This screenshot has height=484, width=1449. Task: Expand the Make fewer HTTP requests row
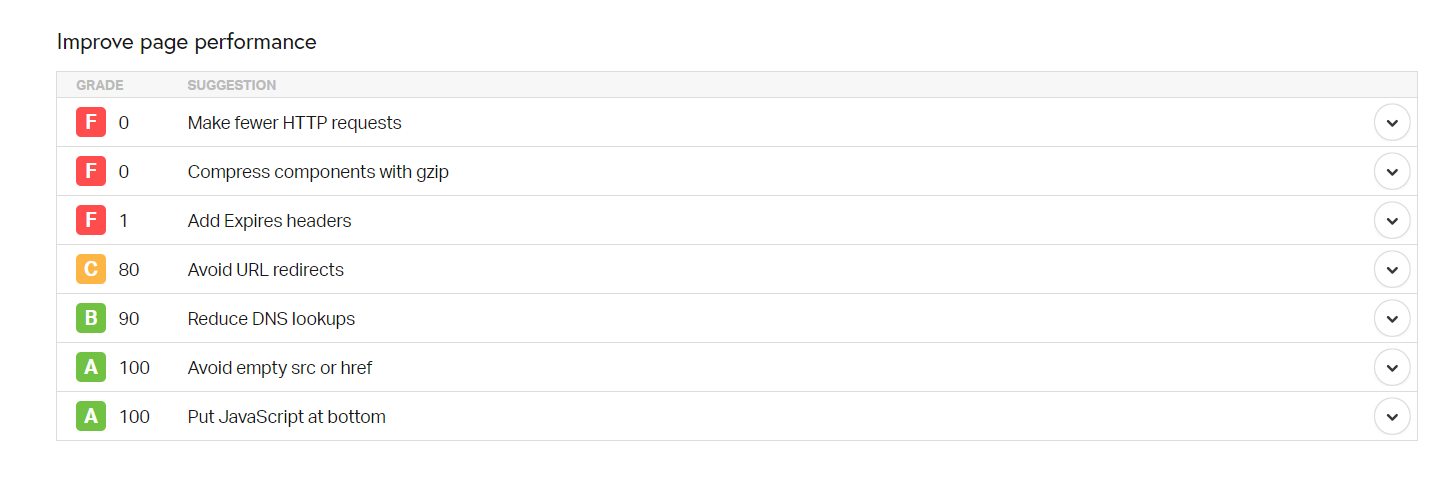(x=1392, y=123)
